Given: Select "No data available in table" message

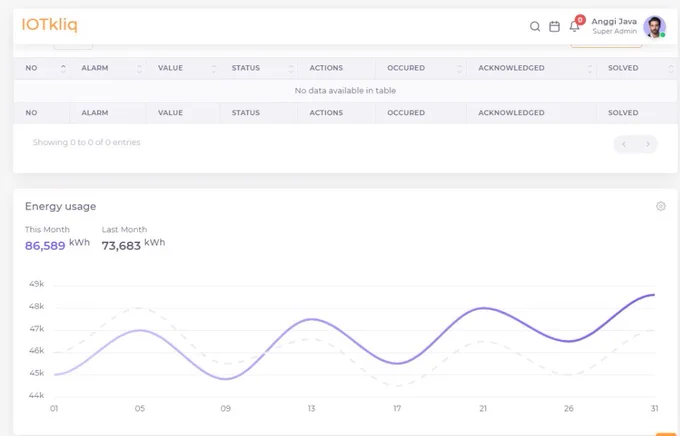Looking at the screenshot, I should 345,91.
